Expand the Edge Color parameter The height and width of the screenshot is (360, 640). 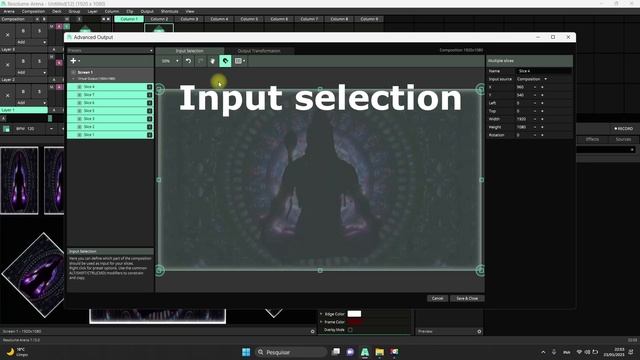point(321,314)
